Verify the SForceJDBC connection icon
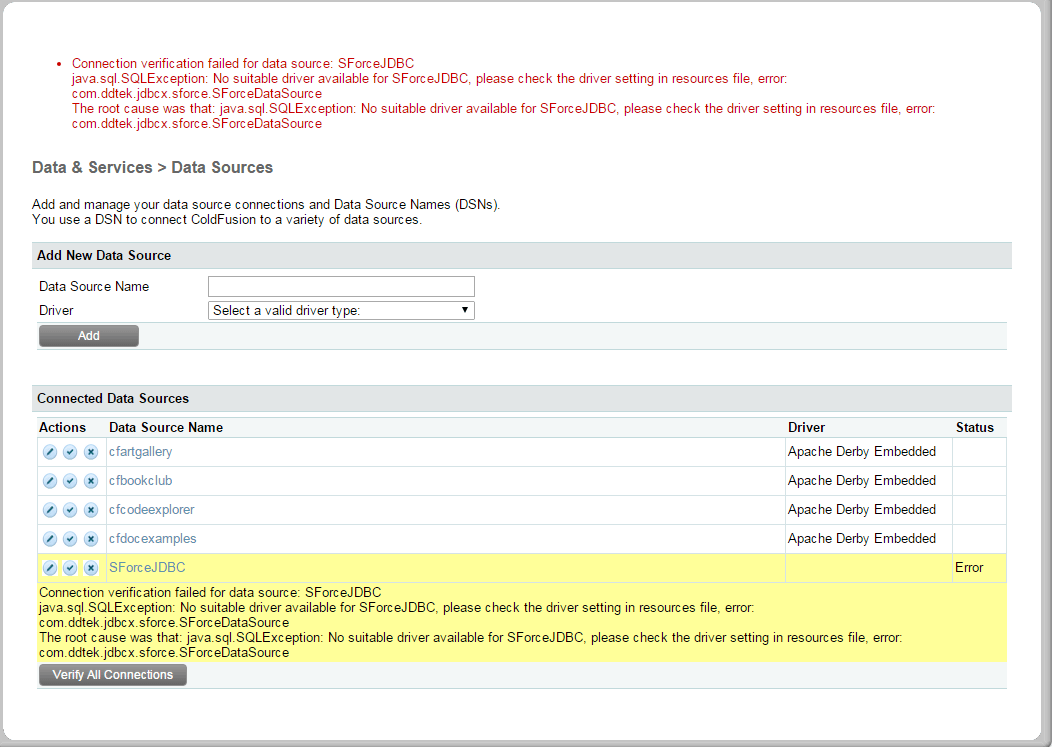 point(70,568)
